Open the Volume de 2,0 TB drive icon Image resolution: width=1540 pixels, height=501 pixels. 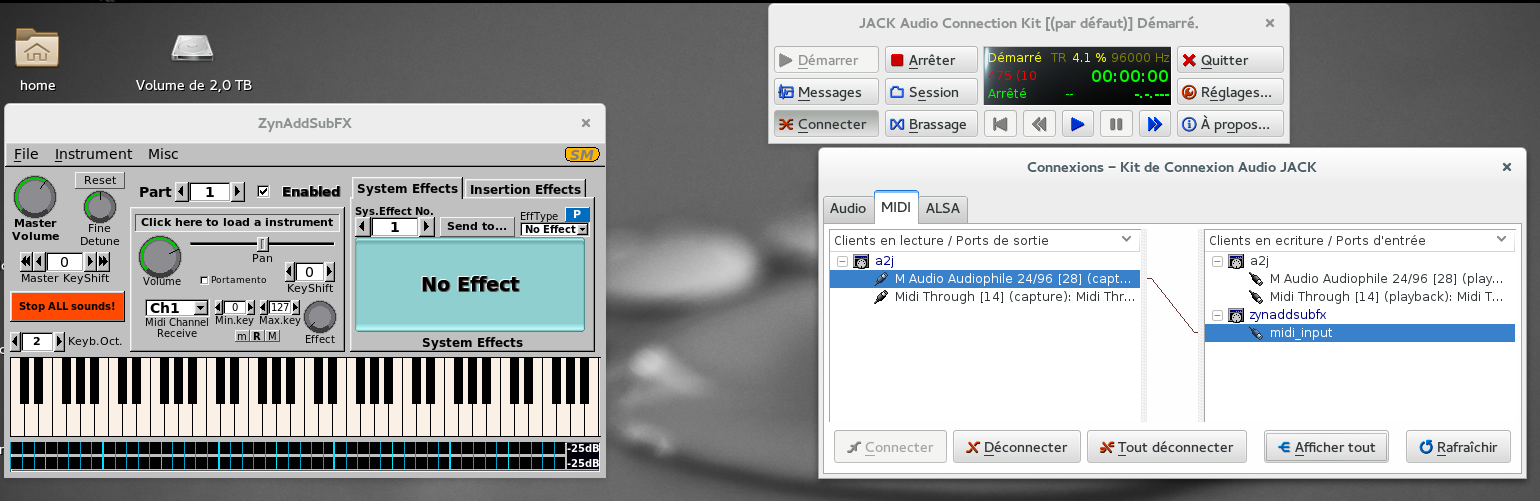193,47
